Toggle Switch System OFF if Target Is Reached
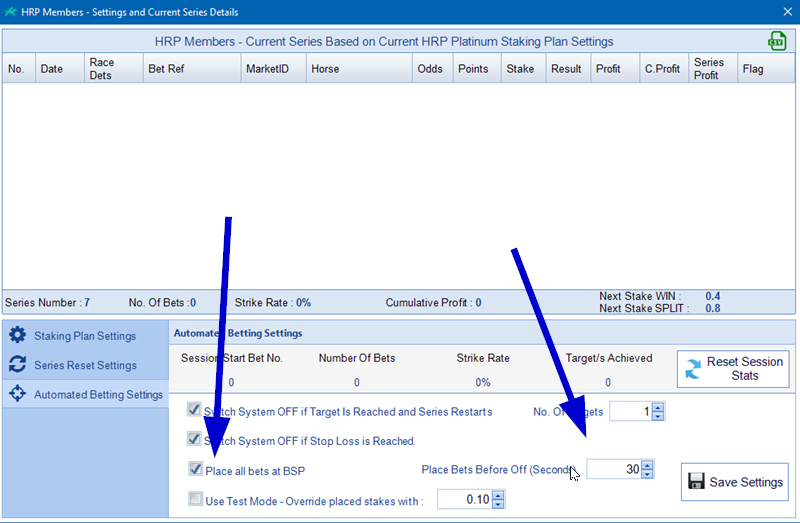Viewport: 800px width, 523px height. 194,409
